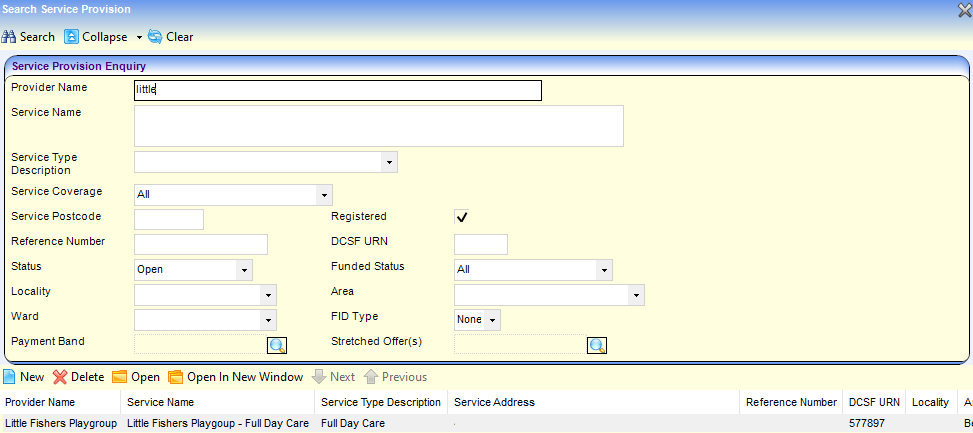Image resolution: width=973 pixels, height=433 pixels.
Task: Sort by DCSF URN column header
Action: (x=874, y=402)
